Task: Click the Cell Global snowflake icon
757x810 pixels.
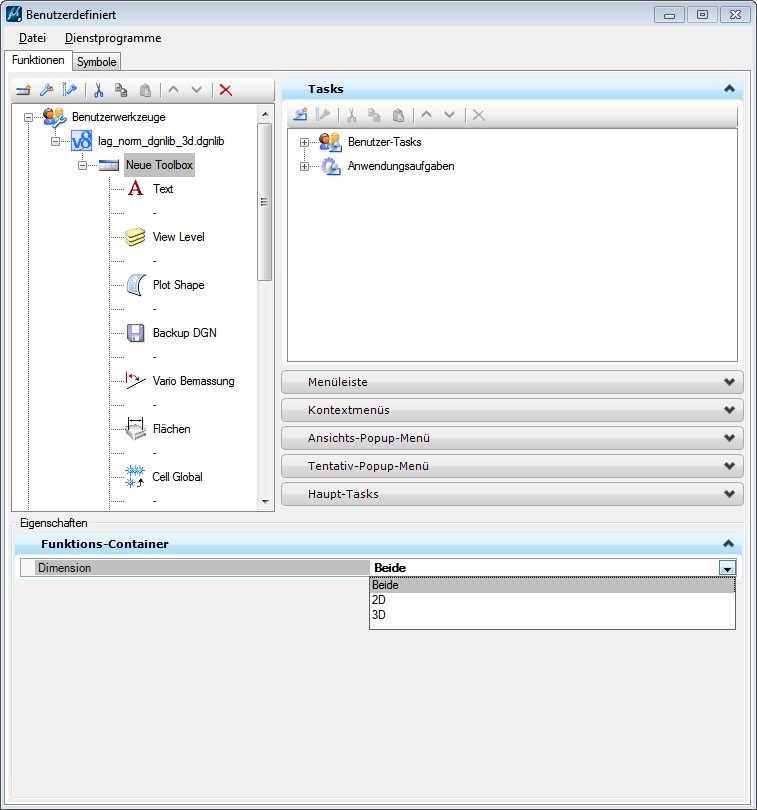Action: (135, 477)
